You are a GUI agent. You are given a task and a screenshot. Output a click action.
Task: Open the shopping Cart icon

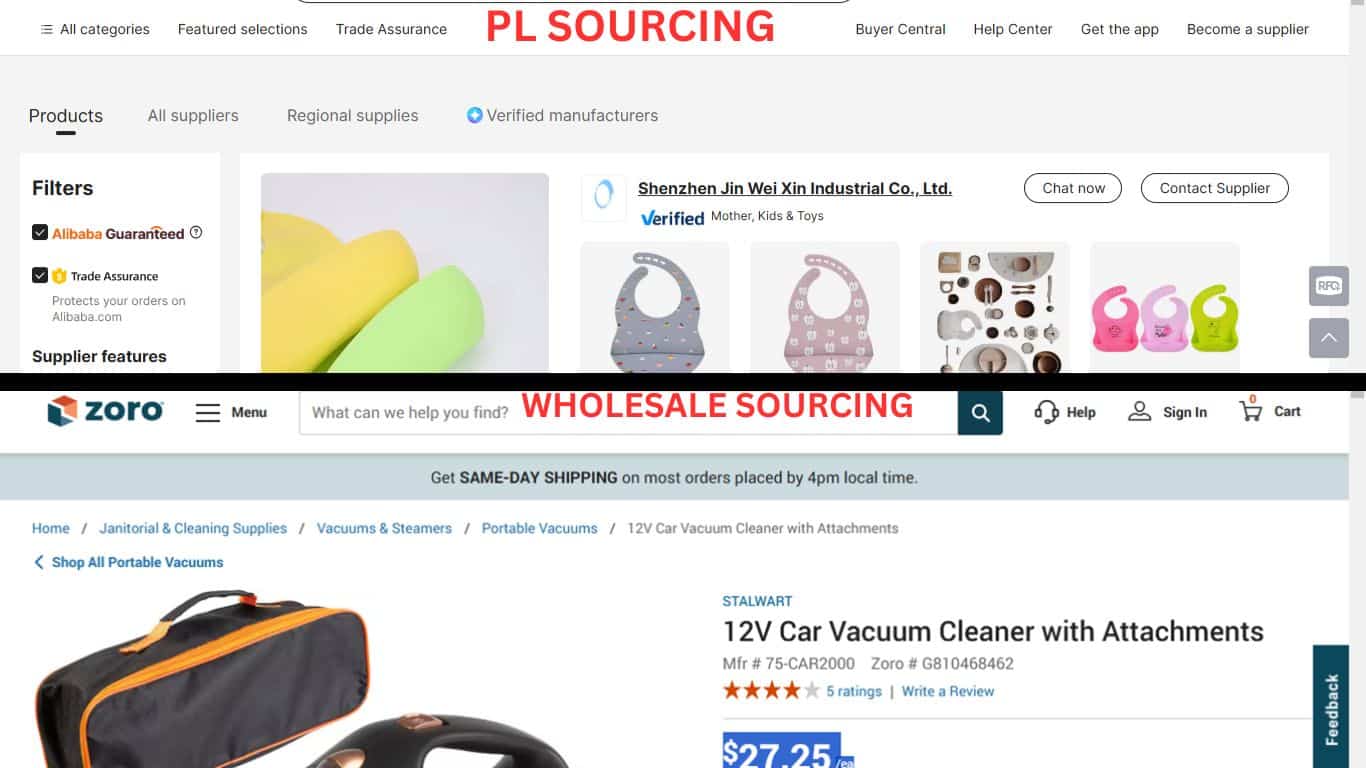tap(1251, 410)
